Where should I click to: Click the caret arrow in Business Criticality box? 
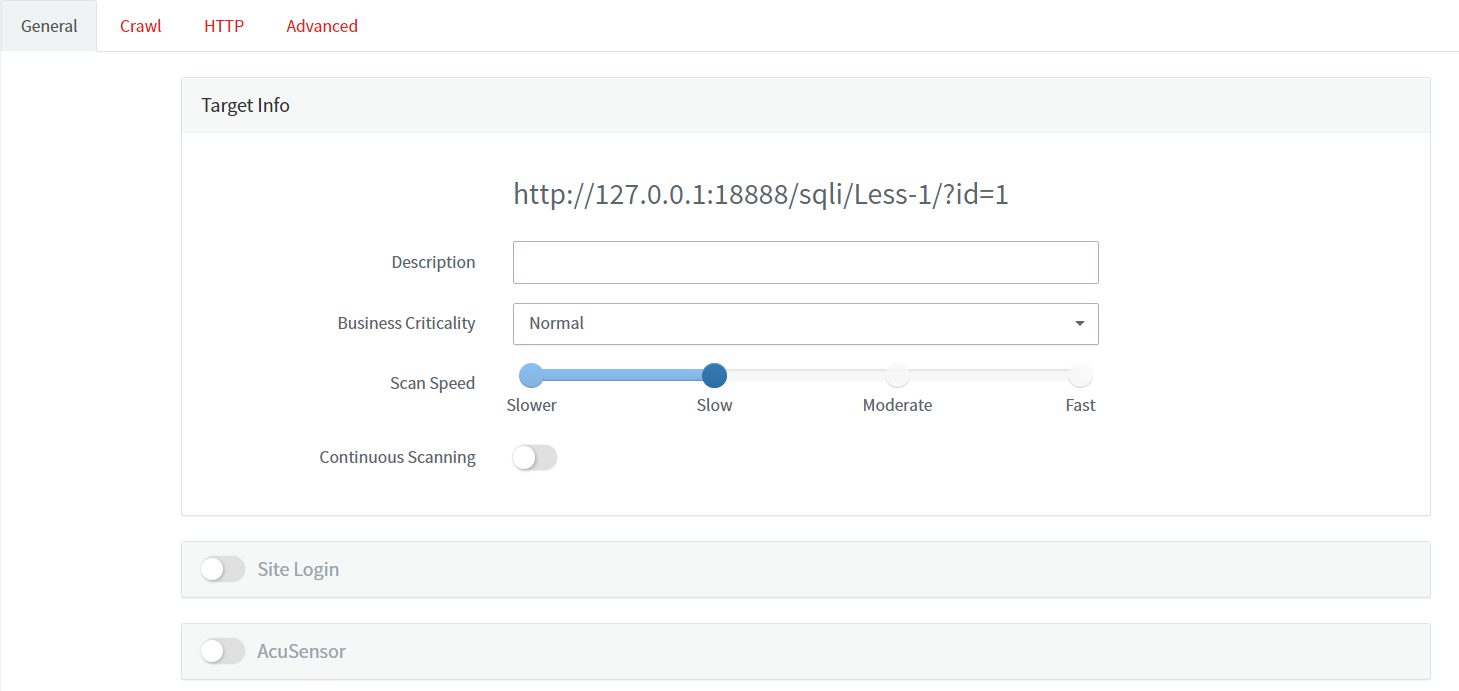pyautogui.click(x=1079, y=324)
